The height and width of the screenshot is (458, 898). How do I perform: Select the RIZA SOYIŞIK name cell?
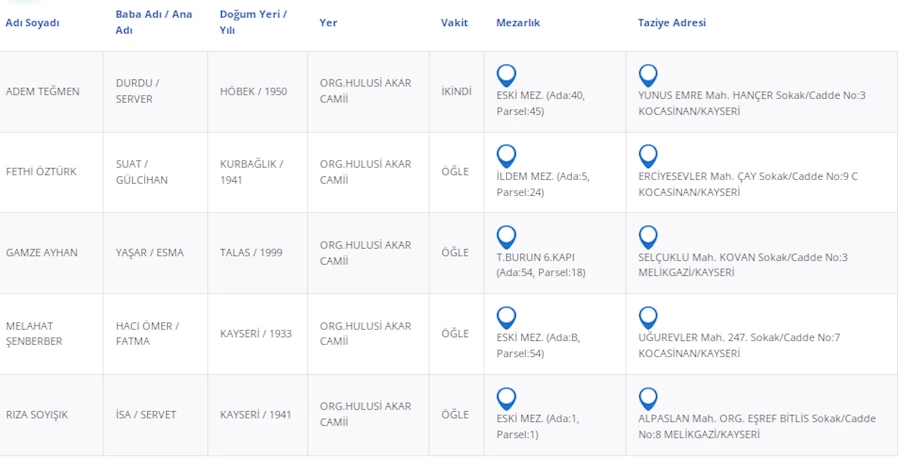coord(37,415)
